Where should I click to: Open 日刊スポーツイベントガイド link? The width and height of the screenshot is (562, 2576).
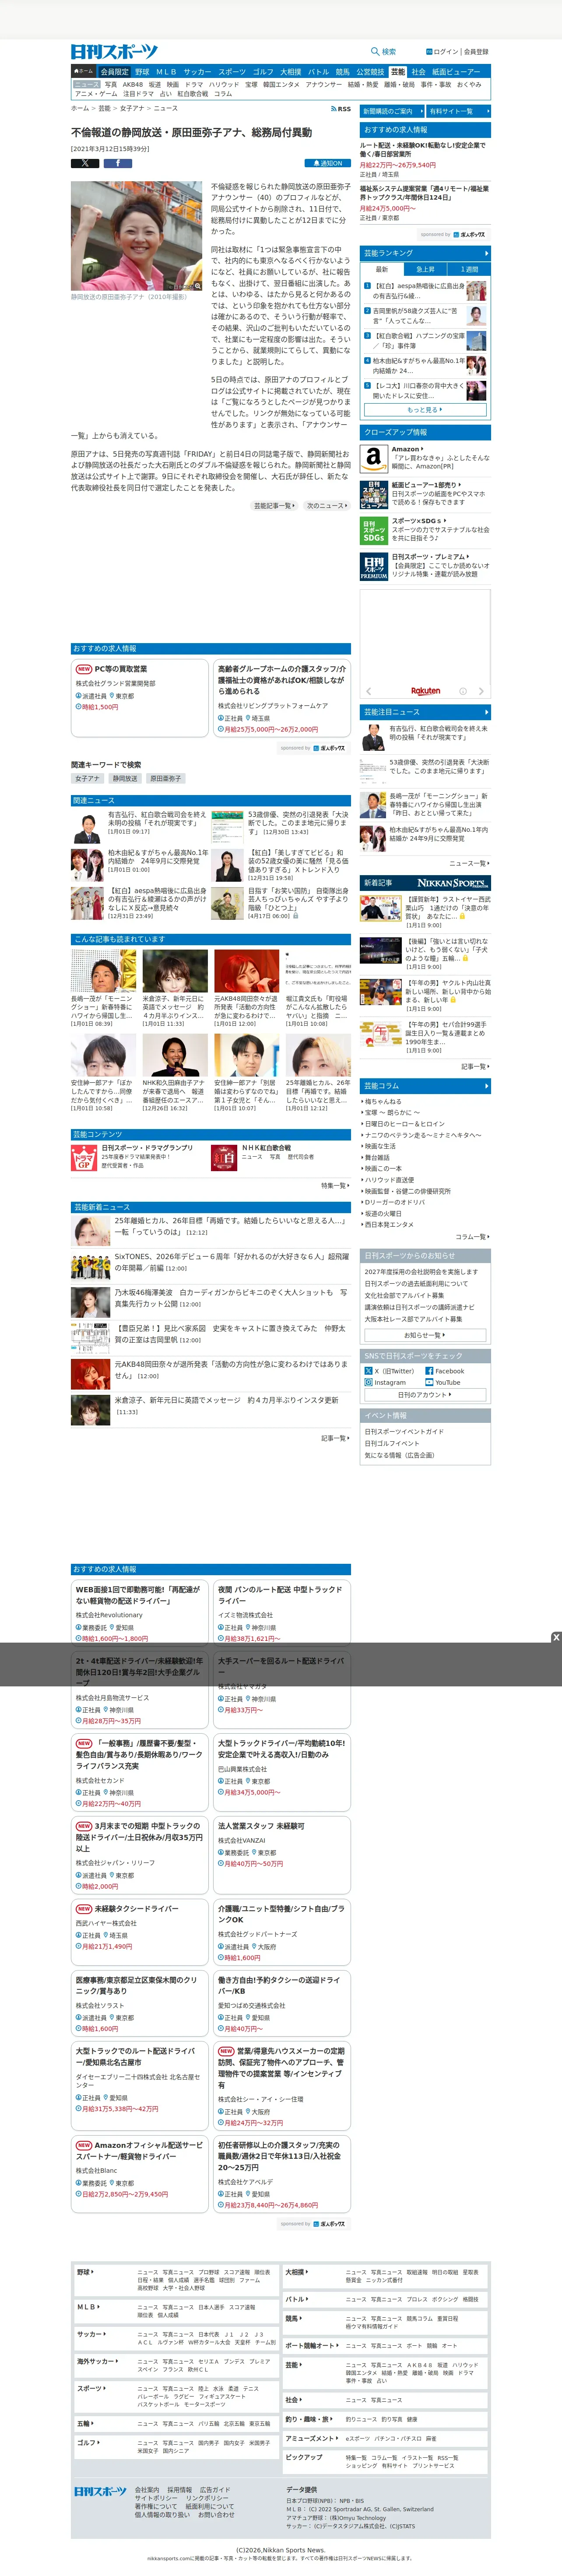click(404, 1431)
